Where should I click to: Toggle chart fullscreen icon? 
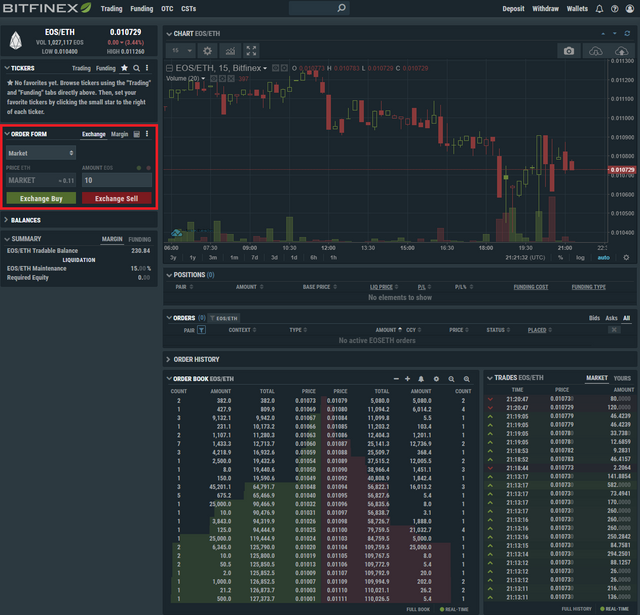pyautogui.click(x=251, y=51)
